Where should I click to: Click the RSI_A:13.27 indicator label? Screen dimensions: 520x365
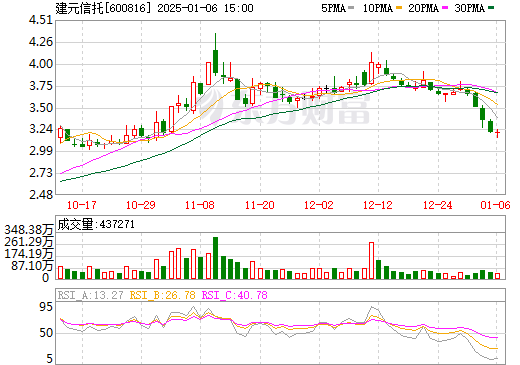[90, 295]
